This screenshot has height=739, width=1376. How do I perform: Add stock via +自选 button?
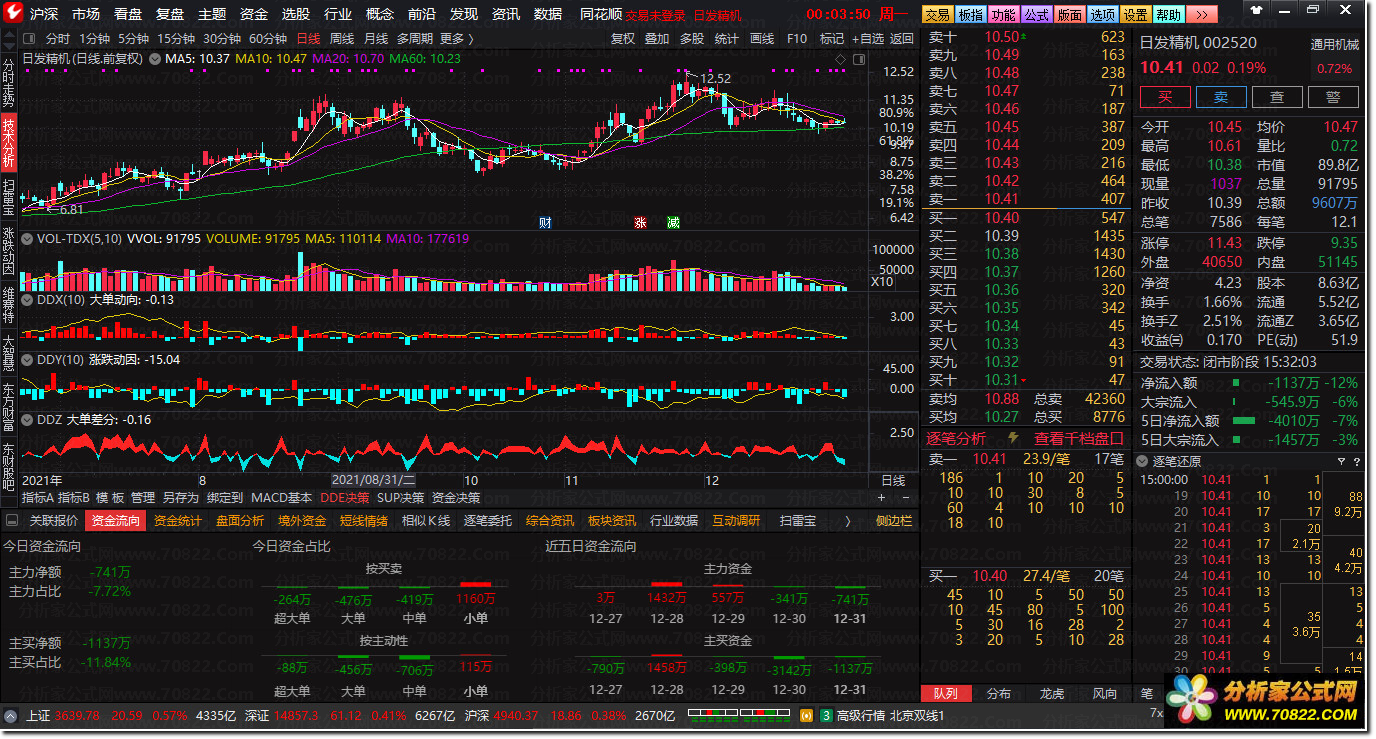click(867, 39)
